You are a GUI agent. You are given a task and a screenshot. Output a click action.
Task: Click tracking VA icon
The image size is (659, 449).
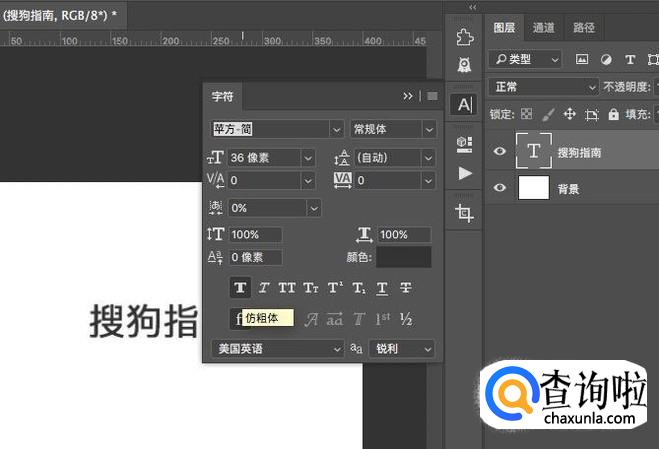pyautogui.click(x=343, y=180)
